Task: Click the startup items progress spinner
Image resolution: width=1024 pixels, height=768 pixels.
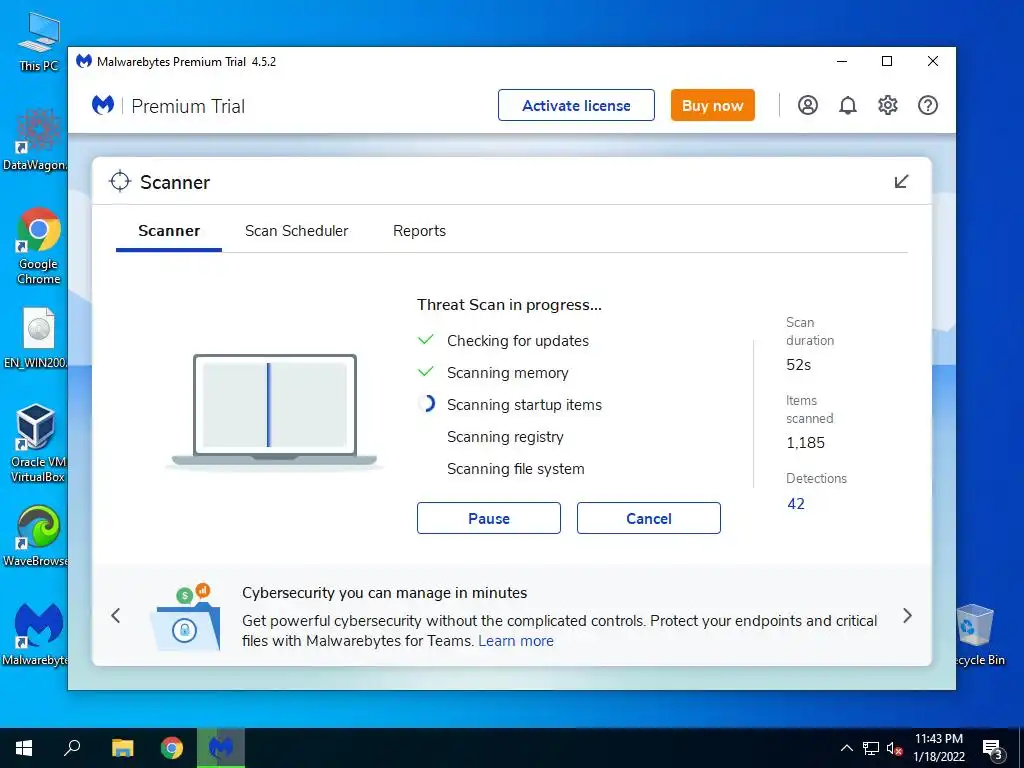Action: pos(426,404)
